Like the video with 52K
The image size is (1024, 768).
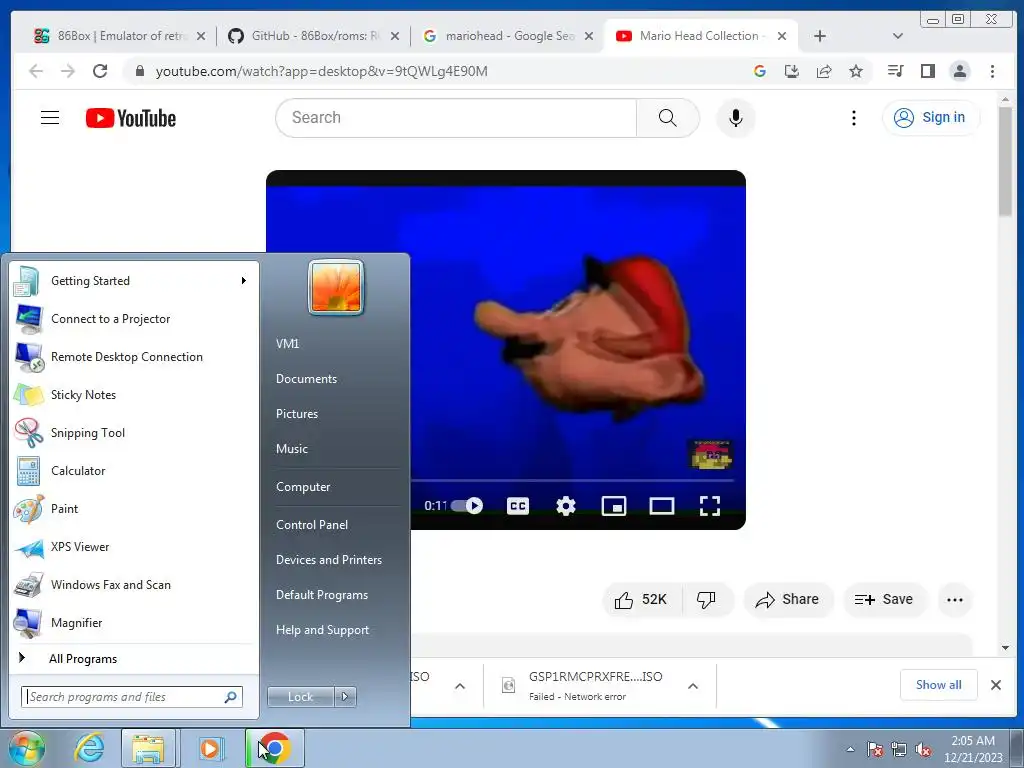click(641, 600)
